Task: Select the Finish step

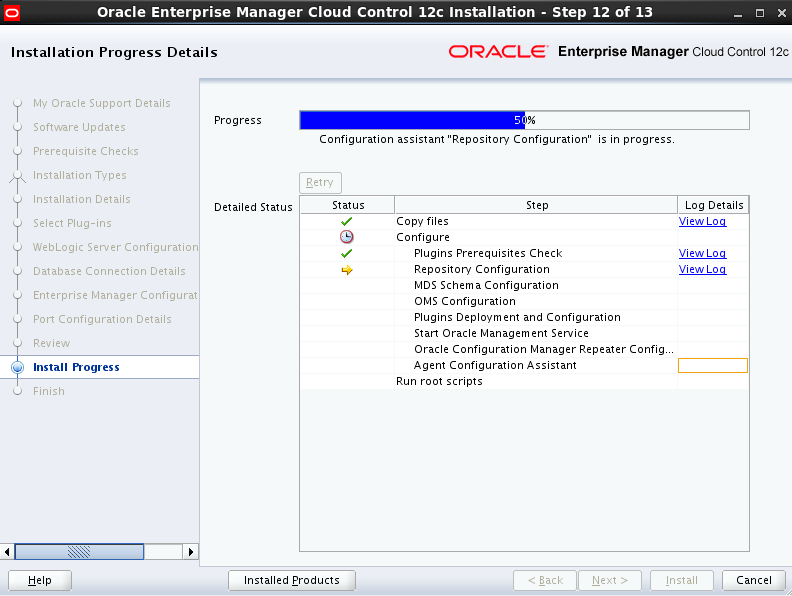Action: pyautogui.click(x=48, y=391)
